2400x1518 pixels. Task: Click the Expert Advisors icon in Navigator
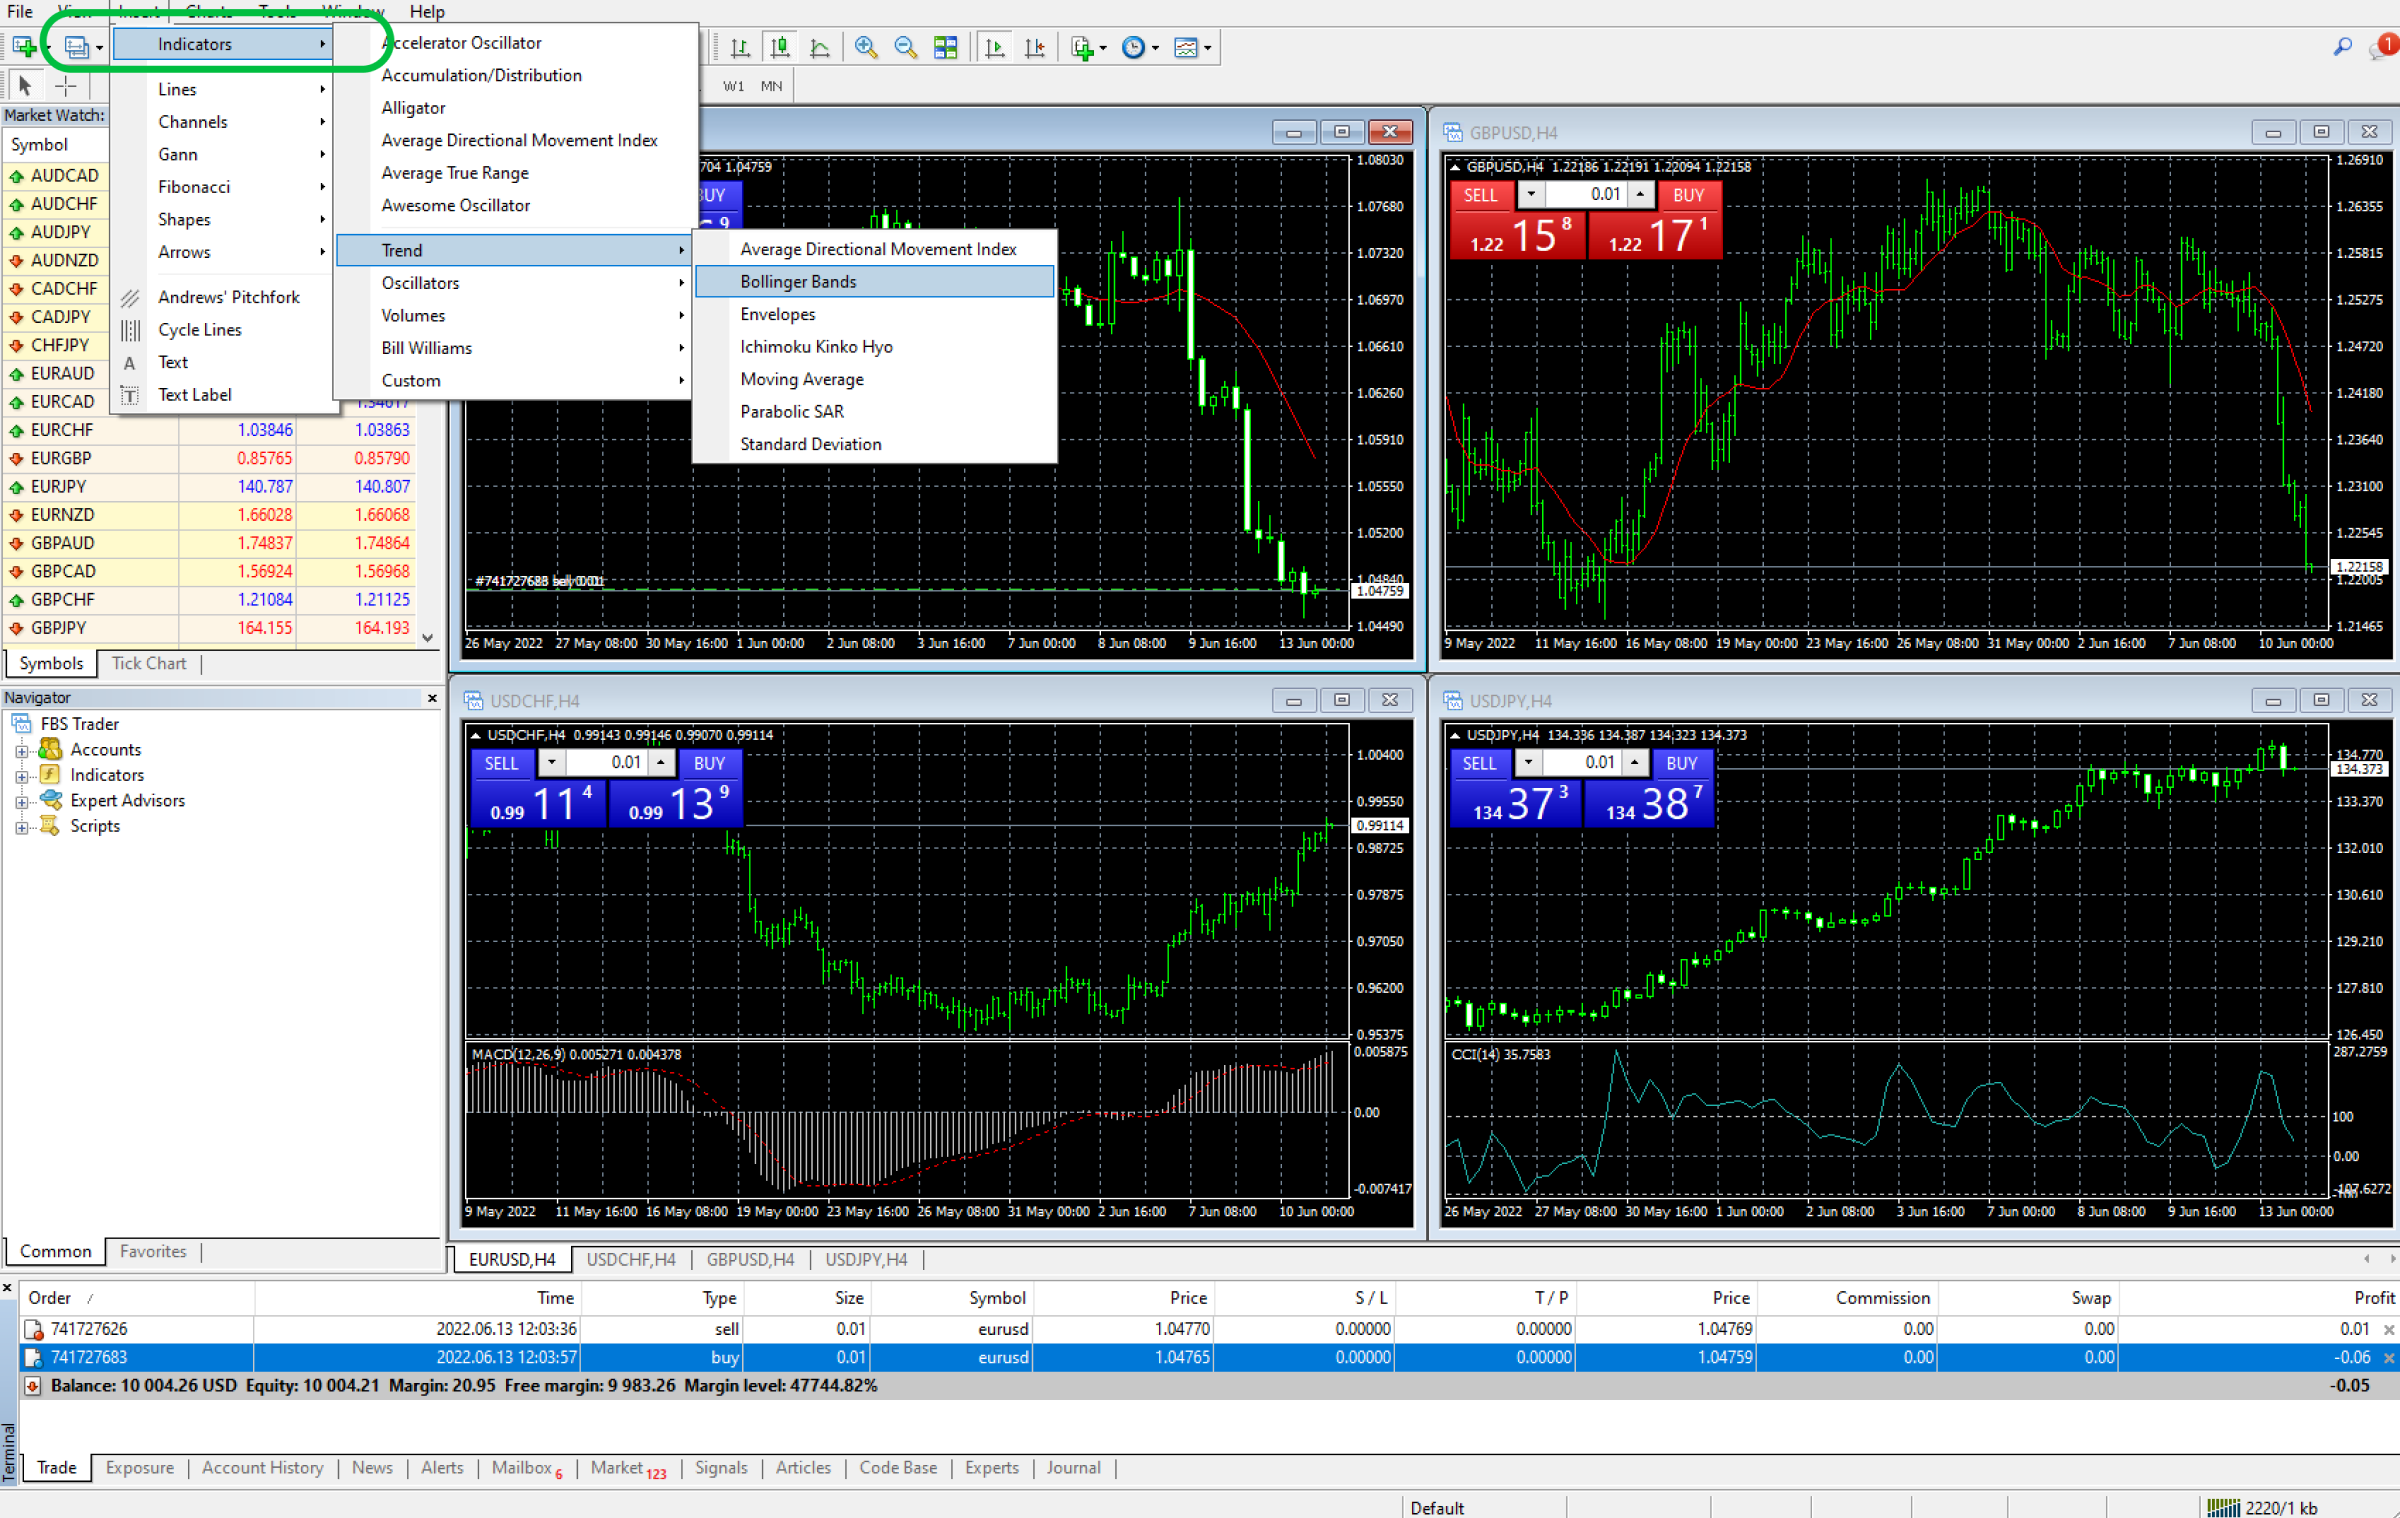[x=50, y=800]
